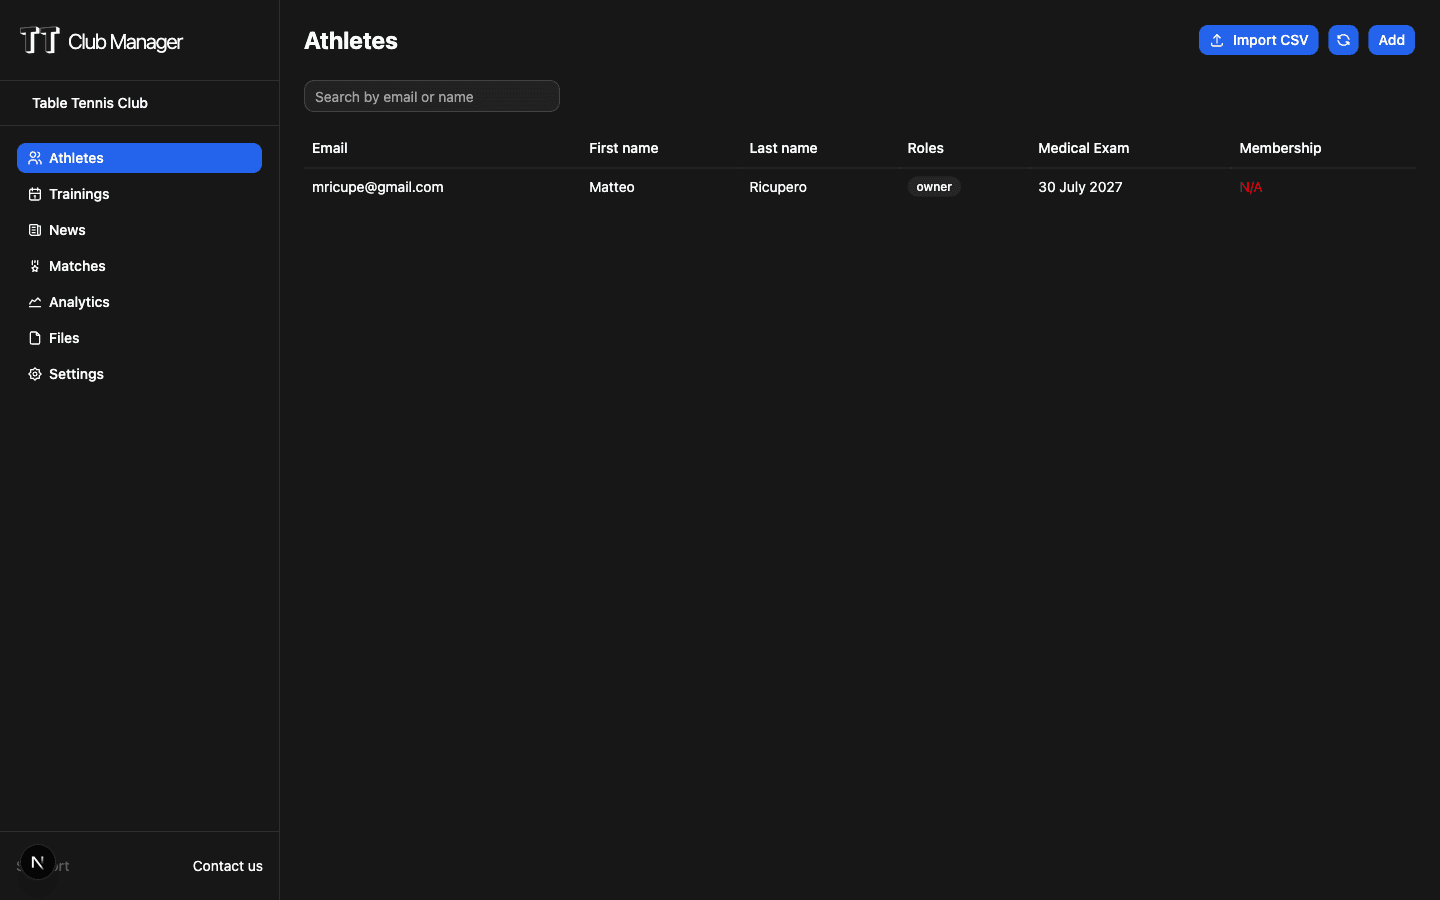This screenshot has height=900, width=1440.
Task: Sort by the Medical Exam column header
Action: click(x=1083, y=148)
